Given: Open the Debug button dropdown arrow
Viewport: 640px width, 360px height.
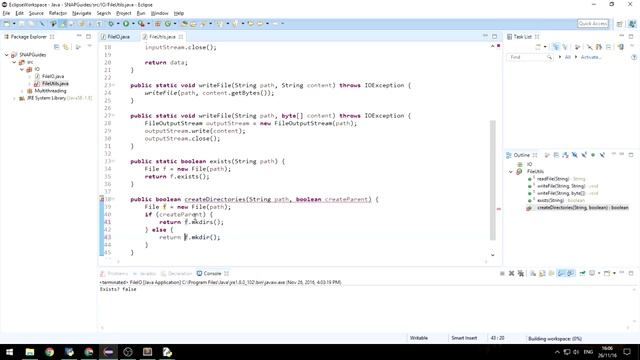Looking at the screenshot, I should pyautogui.click(x=118, y=24).
